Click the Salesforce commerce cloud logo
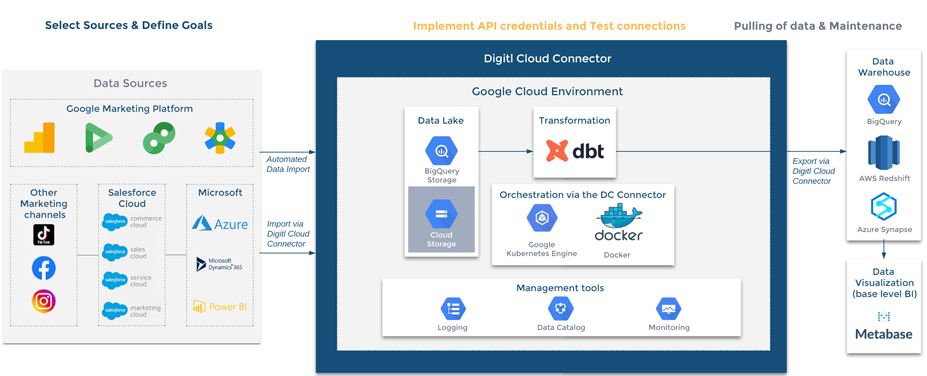Screen dimensions: 927x376 tap(132, 222)
